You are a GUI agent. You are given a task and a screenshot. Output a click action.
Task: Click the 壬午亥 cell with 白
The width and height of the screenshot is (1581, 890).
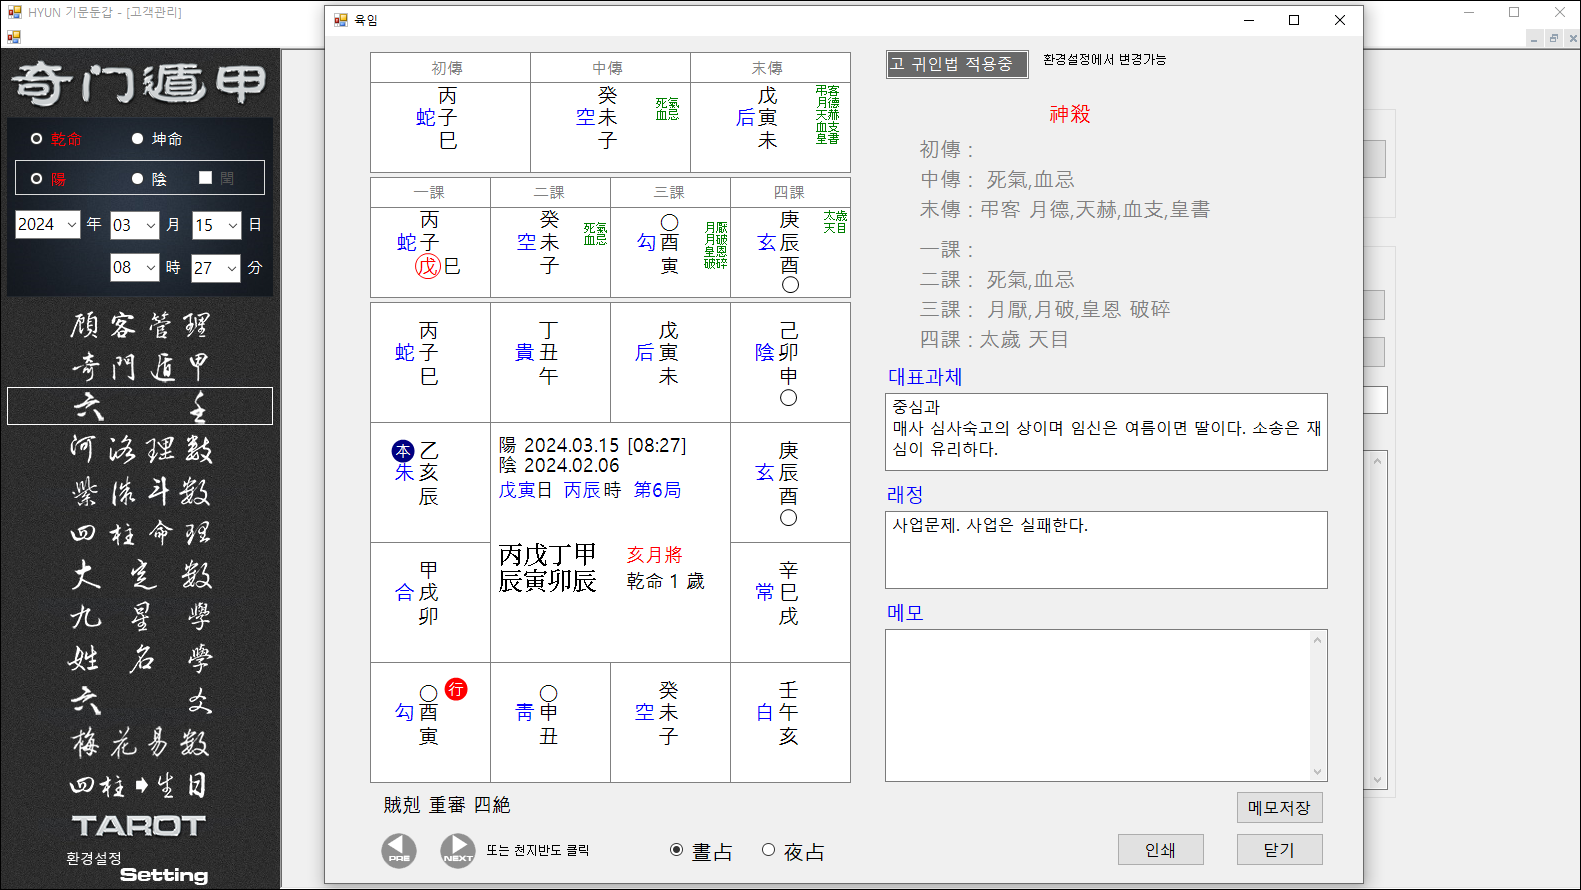pos(790,722)
